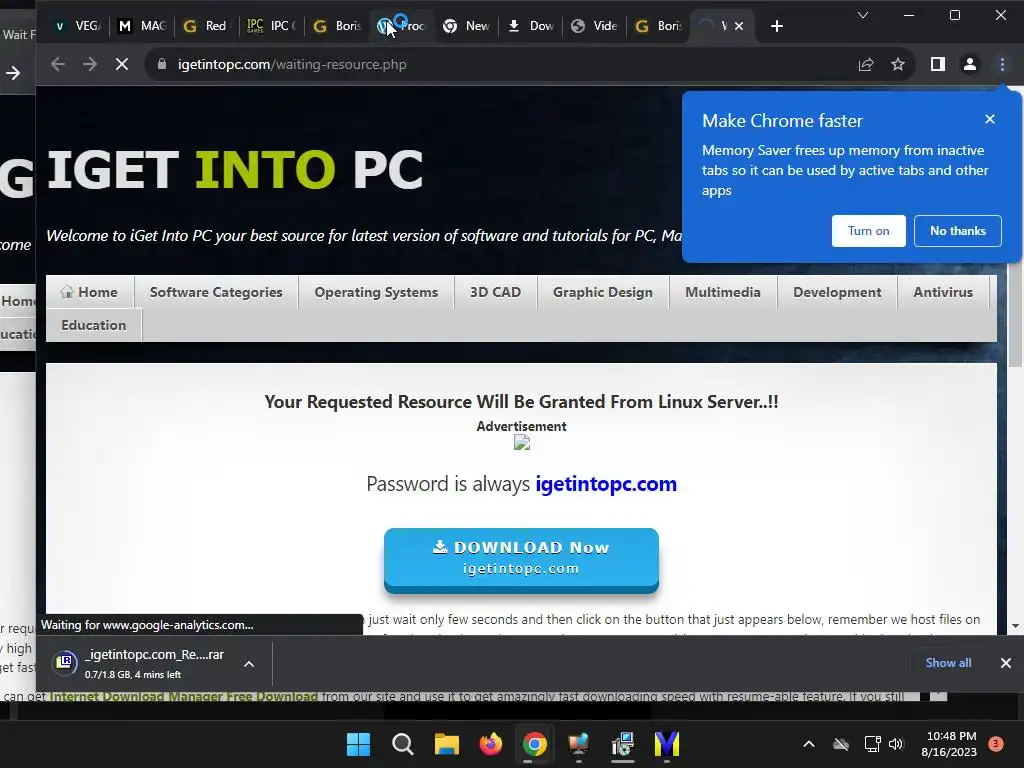Viewport: 1024px width, 768px height.
Task: Click the igetintopc.com password link
Action: pyautogui.click(x=606, y=484)
